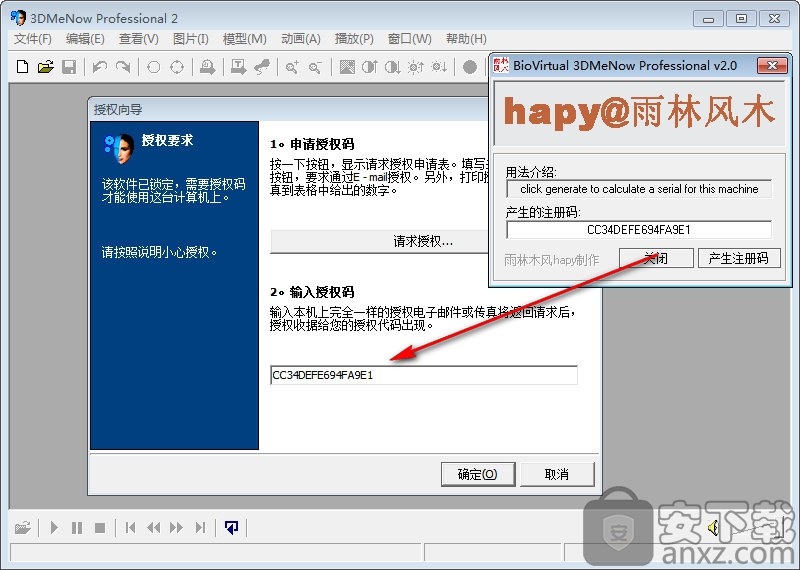Click the usage instruction text field

(639, 189)
